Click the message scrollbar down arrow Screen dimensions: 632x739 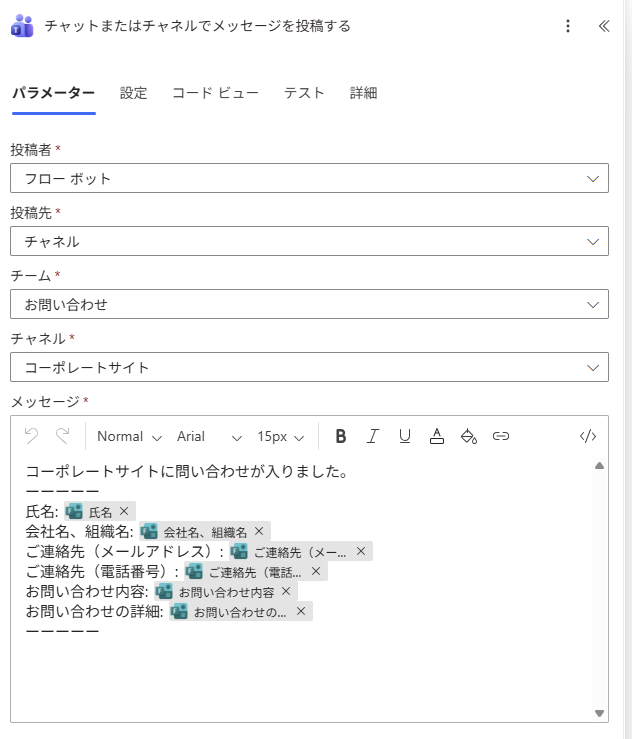[x=599, y=713]
